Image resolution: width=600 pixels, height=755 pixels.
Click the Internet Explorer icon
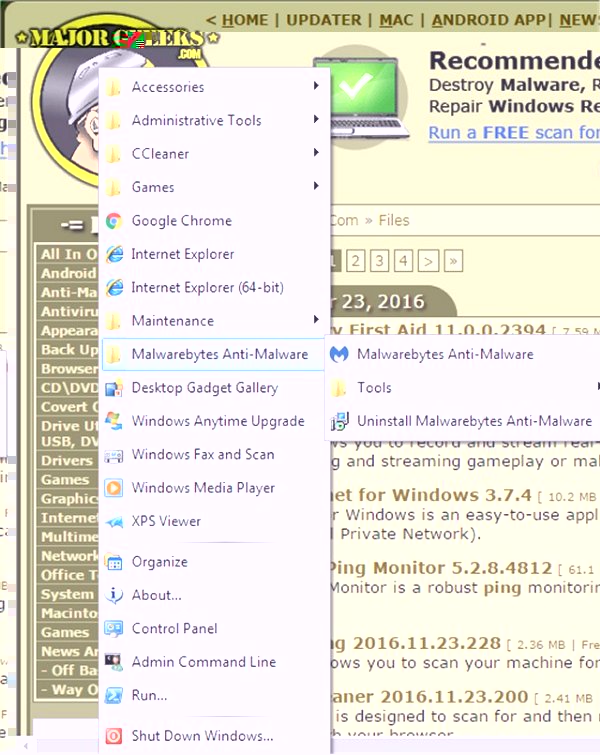pyautogui.click(x=114, y=254)
